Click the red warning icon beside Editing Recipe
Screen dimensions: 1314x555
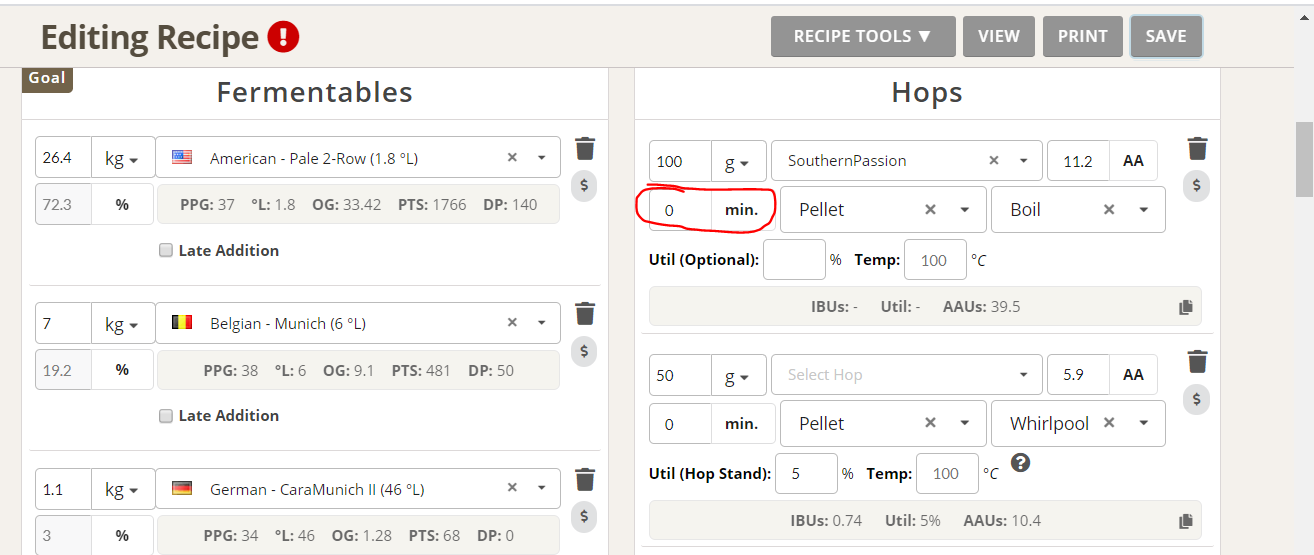pos(284,38)
